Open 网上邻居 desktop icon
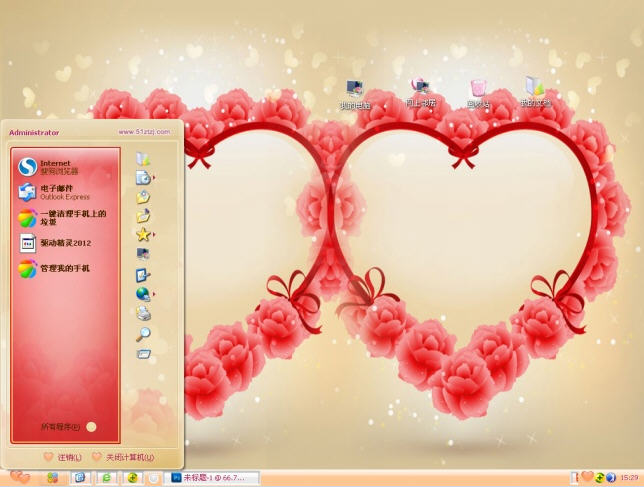Viewport: 644px width, 487px height. tap(420, 93)
